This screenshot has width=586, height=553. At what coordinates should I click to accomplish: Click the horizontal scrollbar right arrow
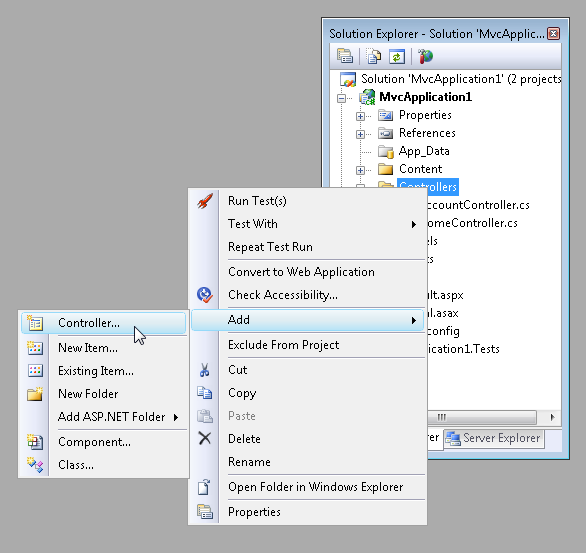point(552,417)
